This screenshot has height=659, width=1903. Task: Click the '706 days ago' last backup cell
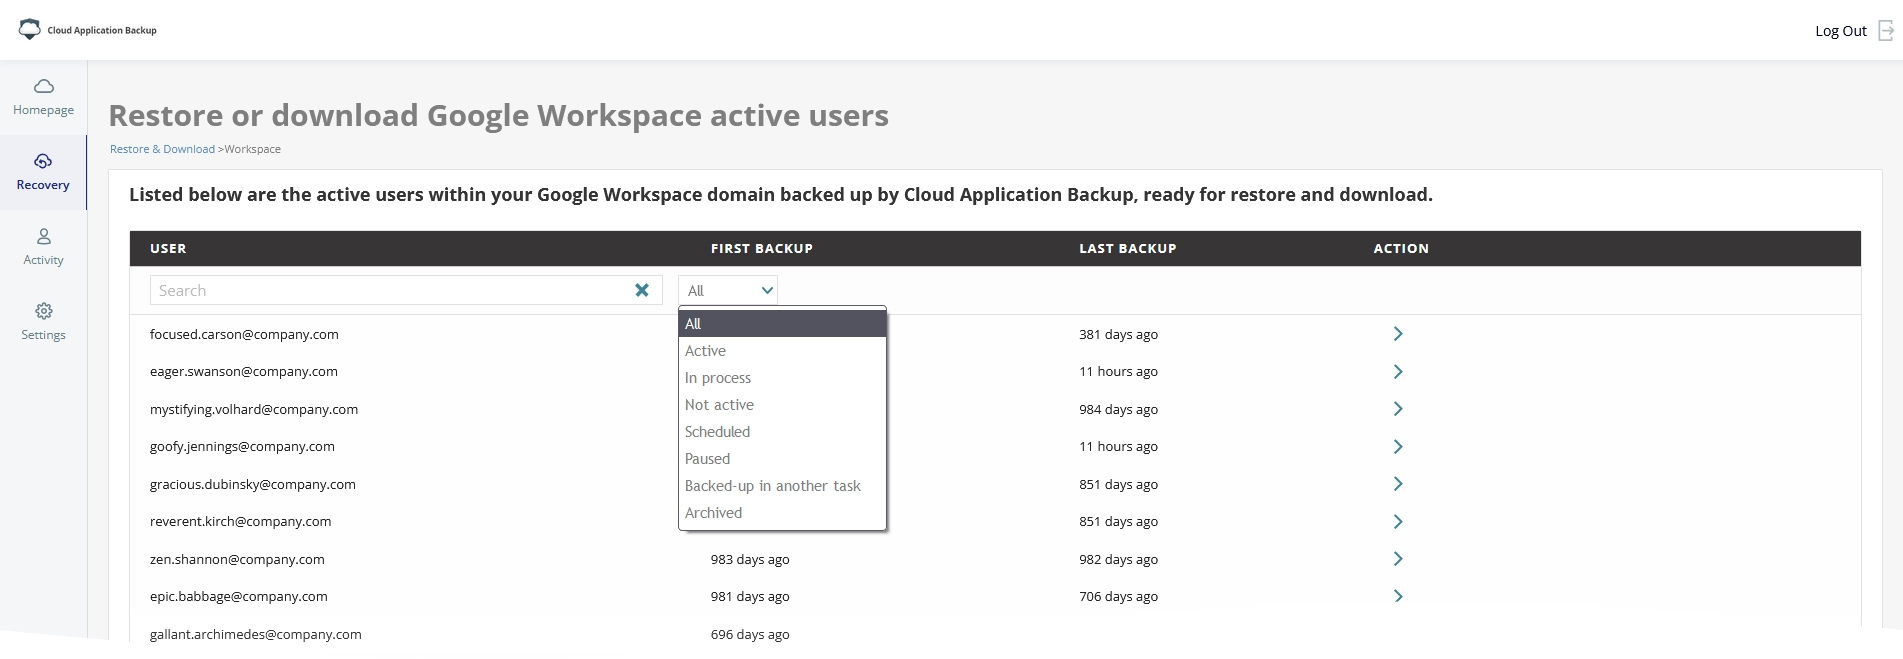tap(1119, 597)
